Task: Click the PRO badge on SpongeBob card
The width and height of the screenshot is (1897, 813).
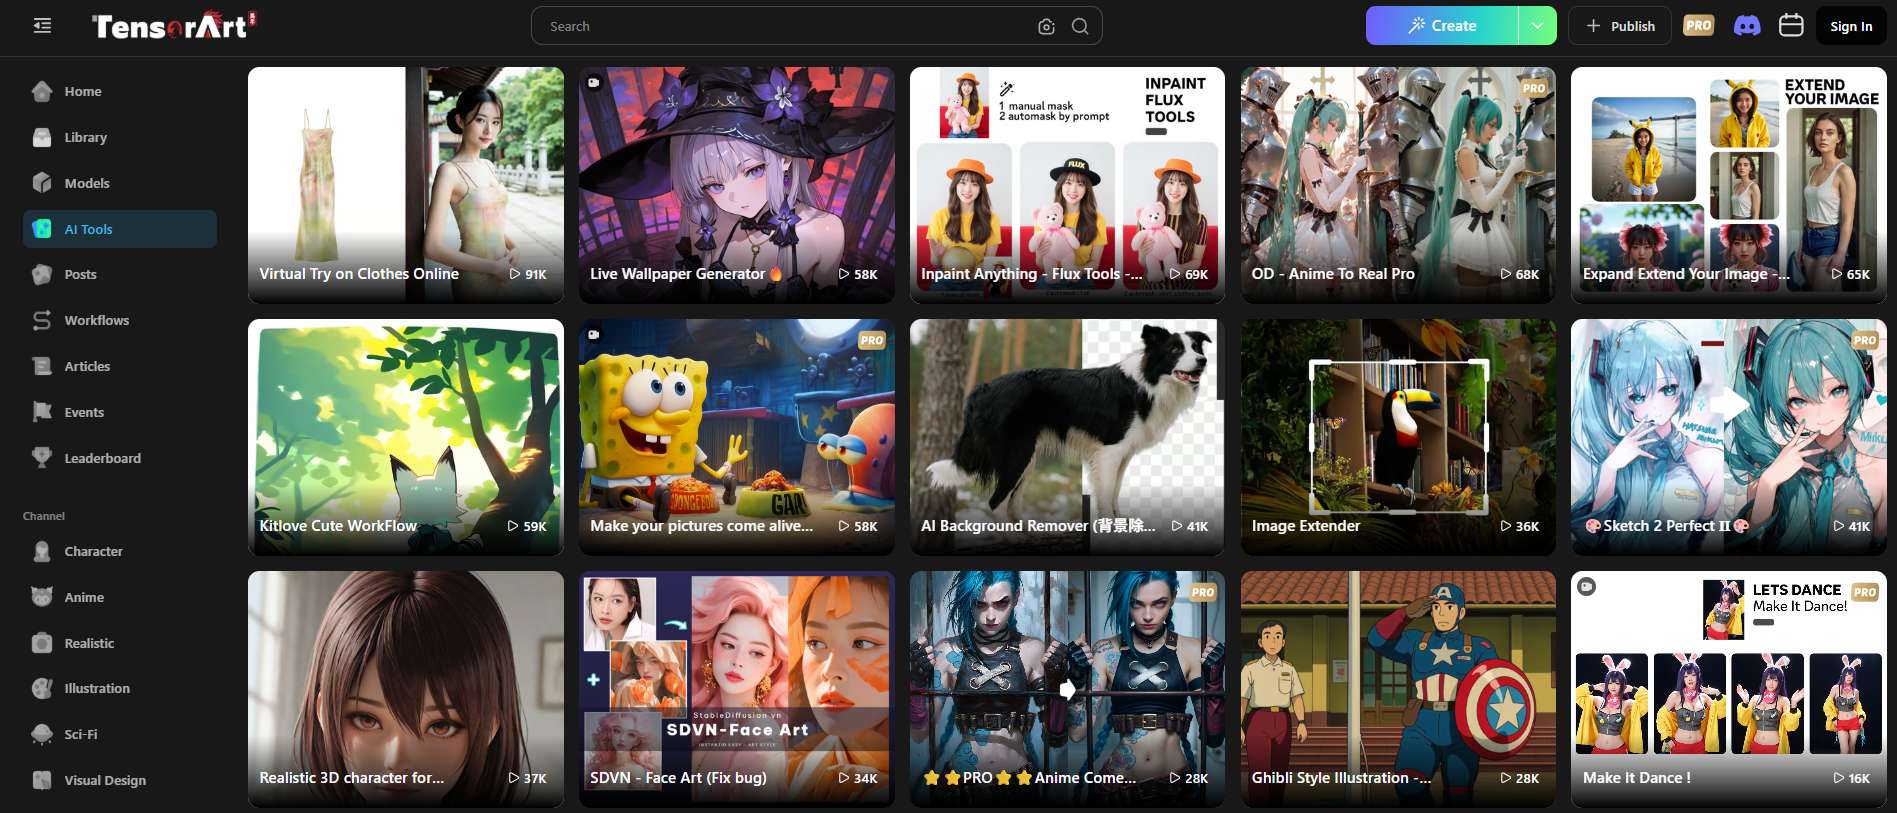Action: point(872,340)
